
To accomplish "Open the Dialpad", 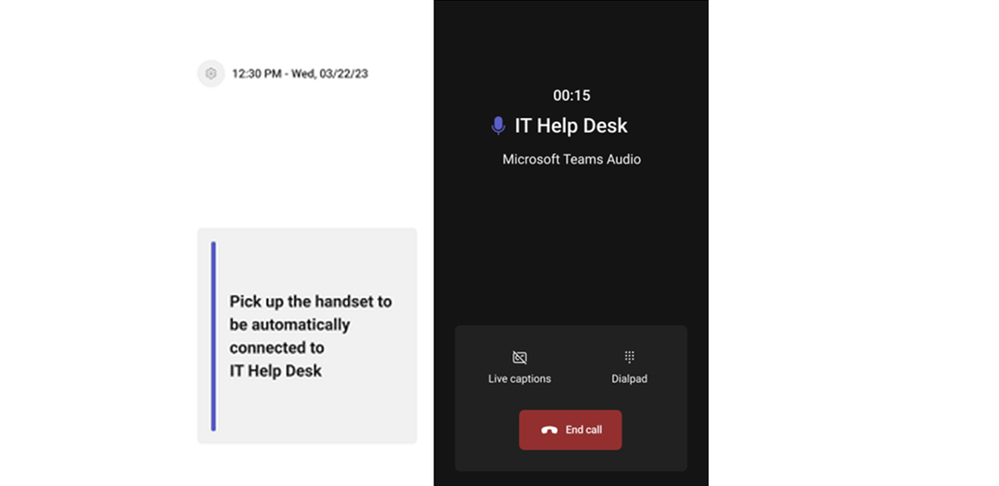I will (629, 366).
